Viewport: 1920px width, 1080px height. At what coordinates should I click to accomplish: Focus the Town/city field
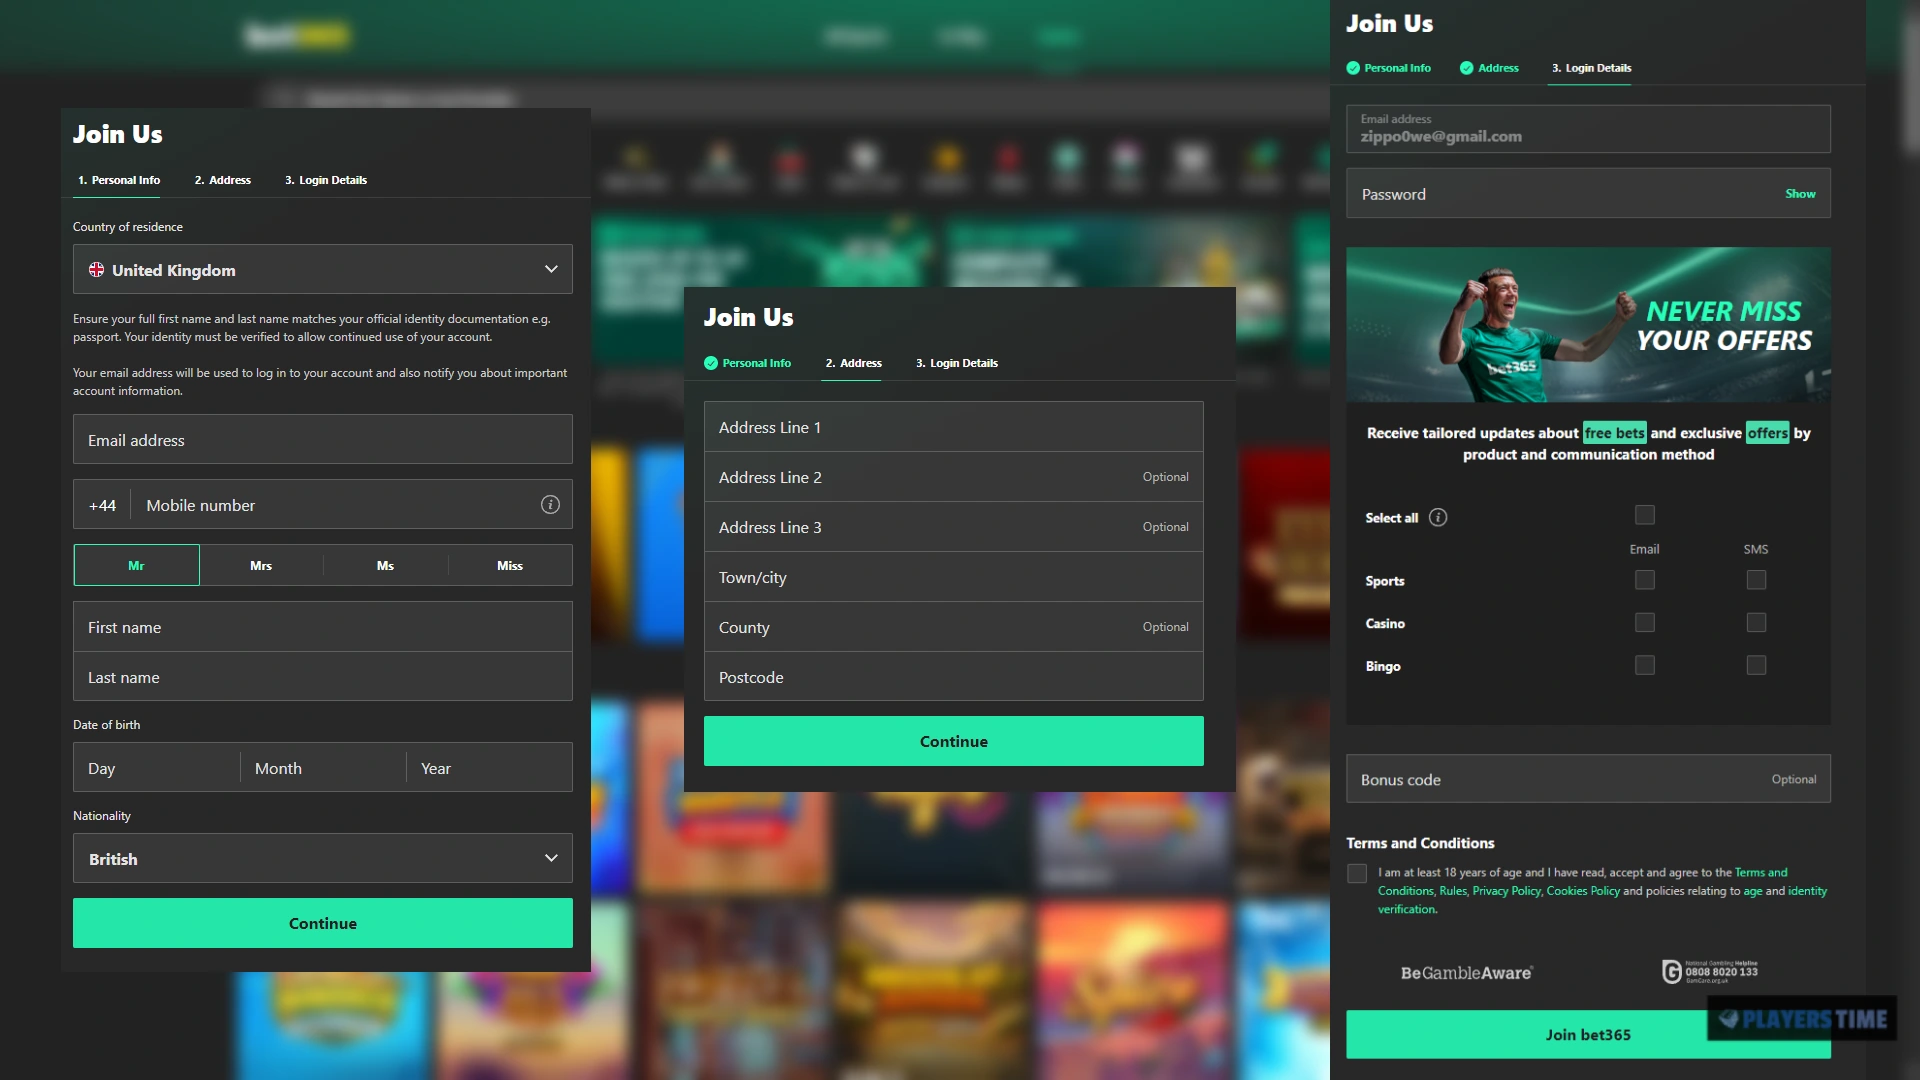954,577
